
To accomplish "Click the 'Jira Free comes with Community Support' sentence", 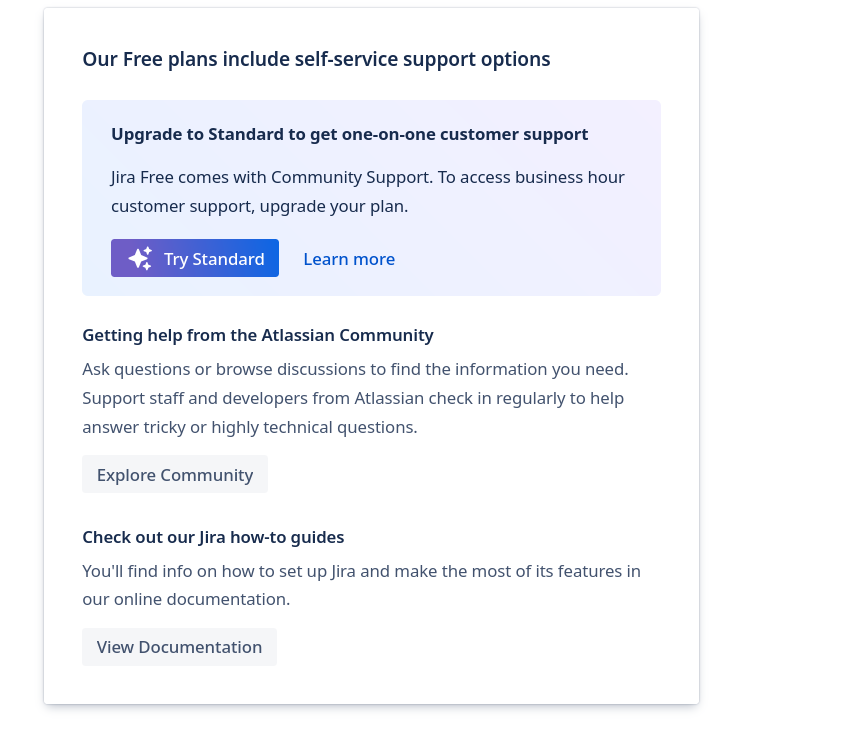I will pos(272,177).
